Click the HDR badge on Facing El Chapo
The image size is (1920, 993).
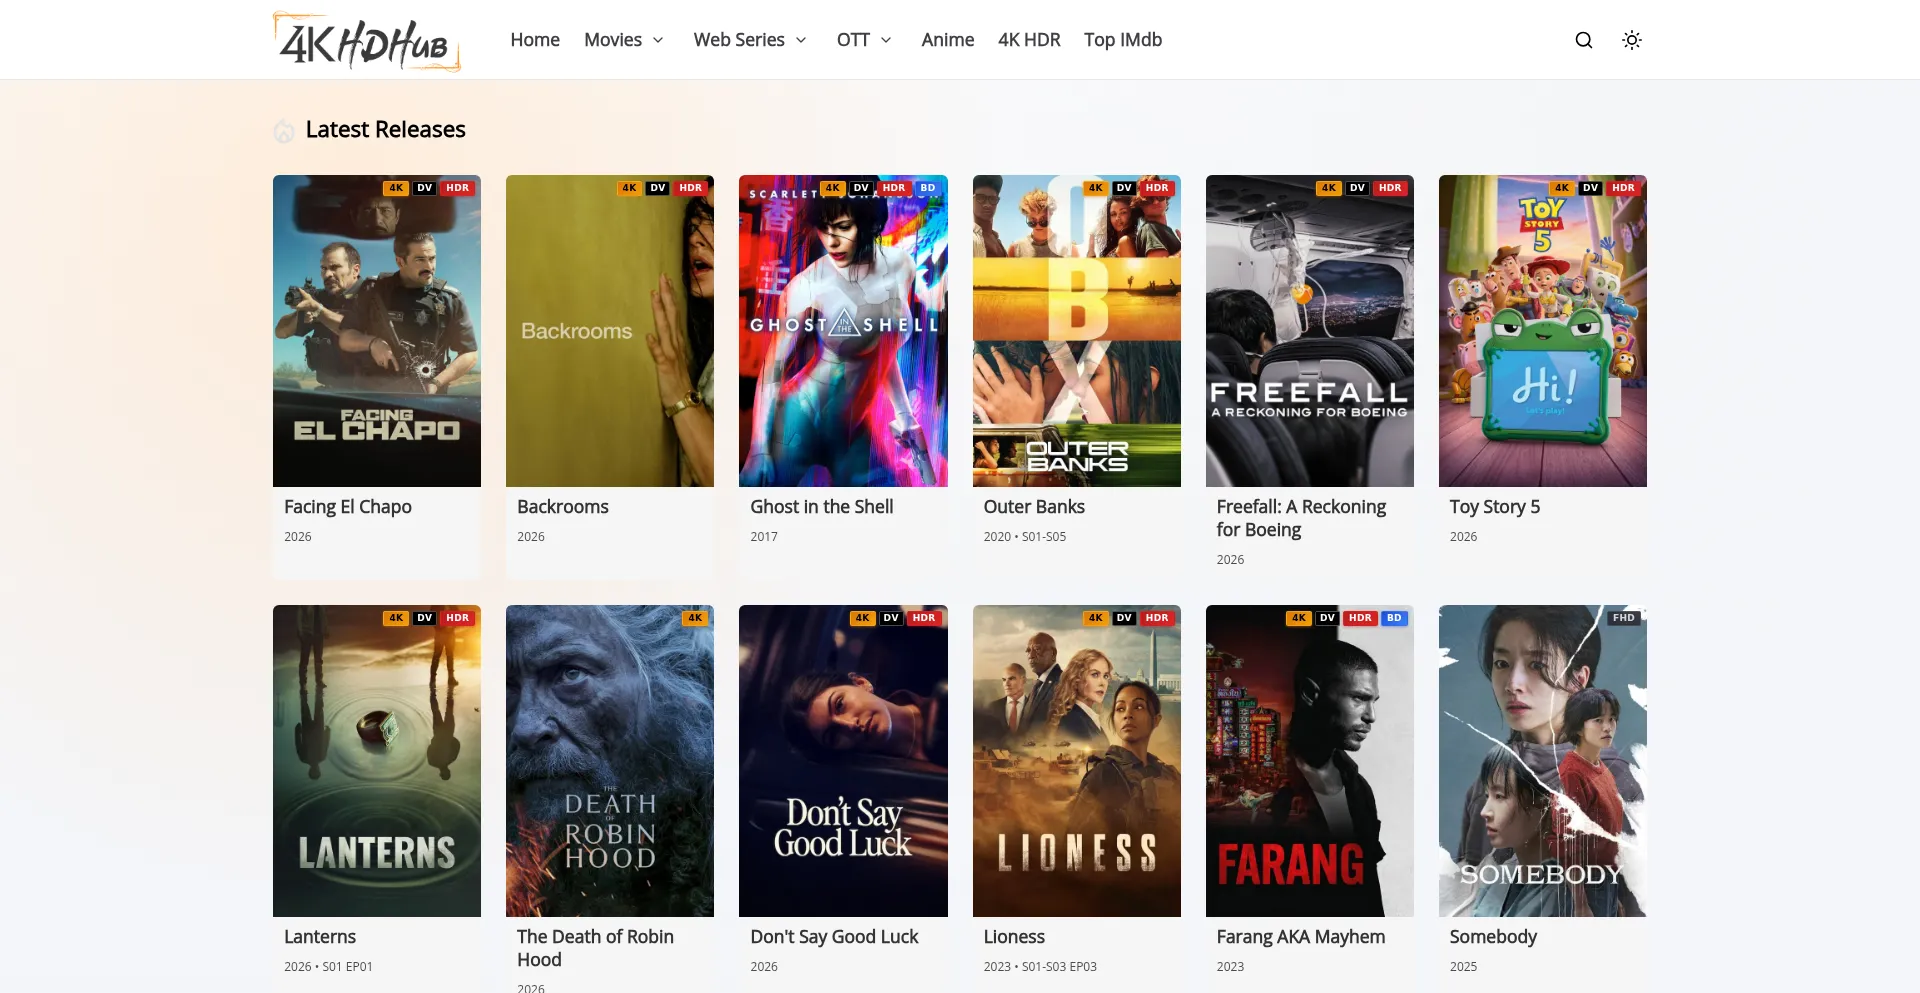[x=458, y=188]
